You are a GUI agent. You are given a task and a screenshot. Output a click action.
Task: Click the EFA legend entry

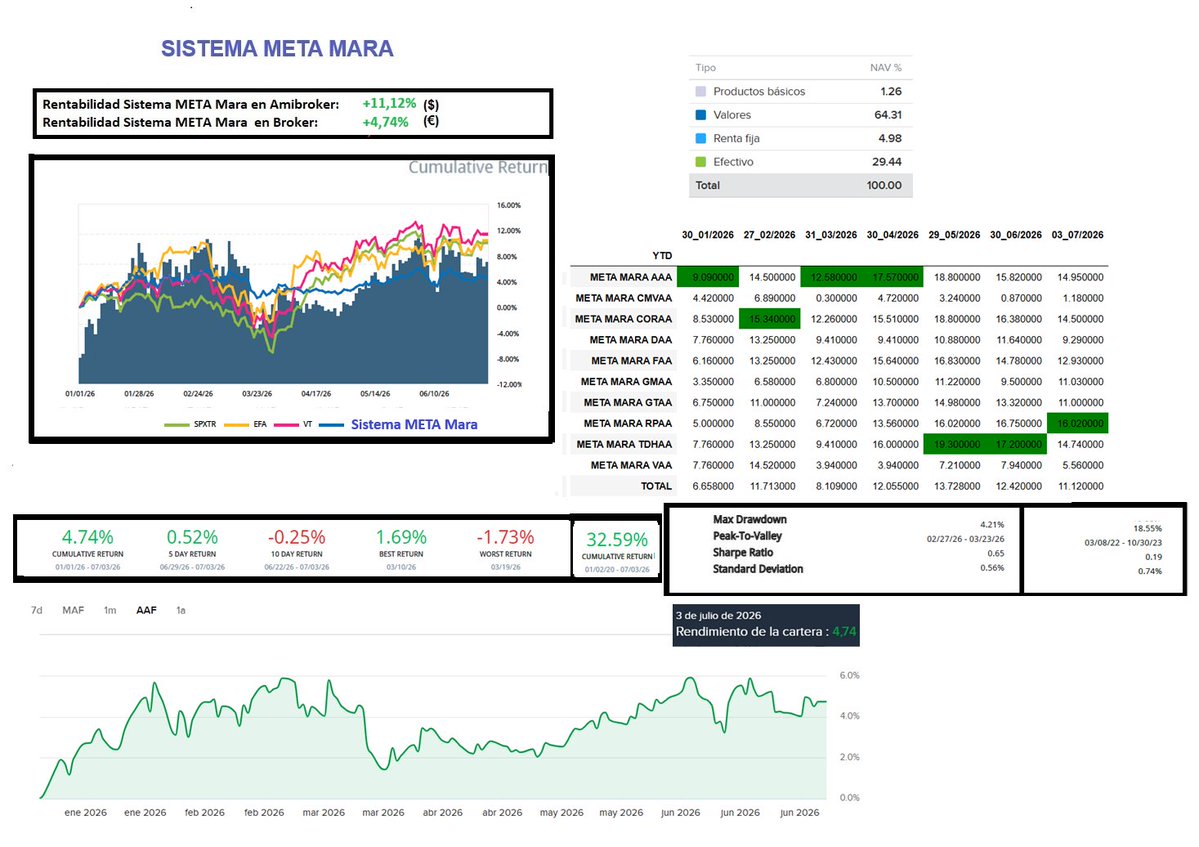pos(245,424)
